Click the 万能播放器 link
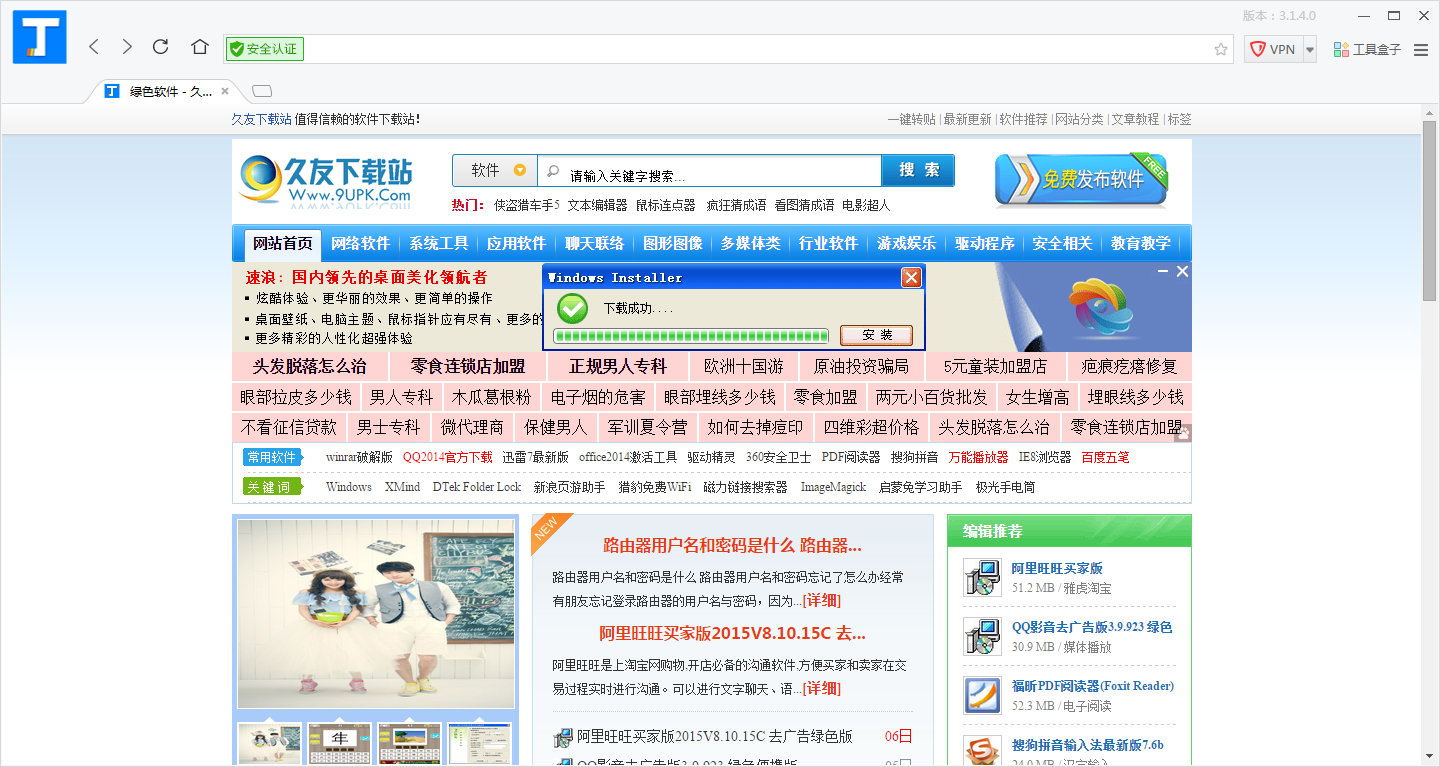Screen dimensions: 1440x767 coord(978,457)
